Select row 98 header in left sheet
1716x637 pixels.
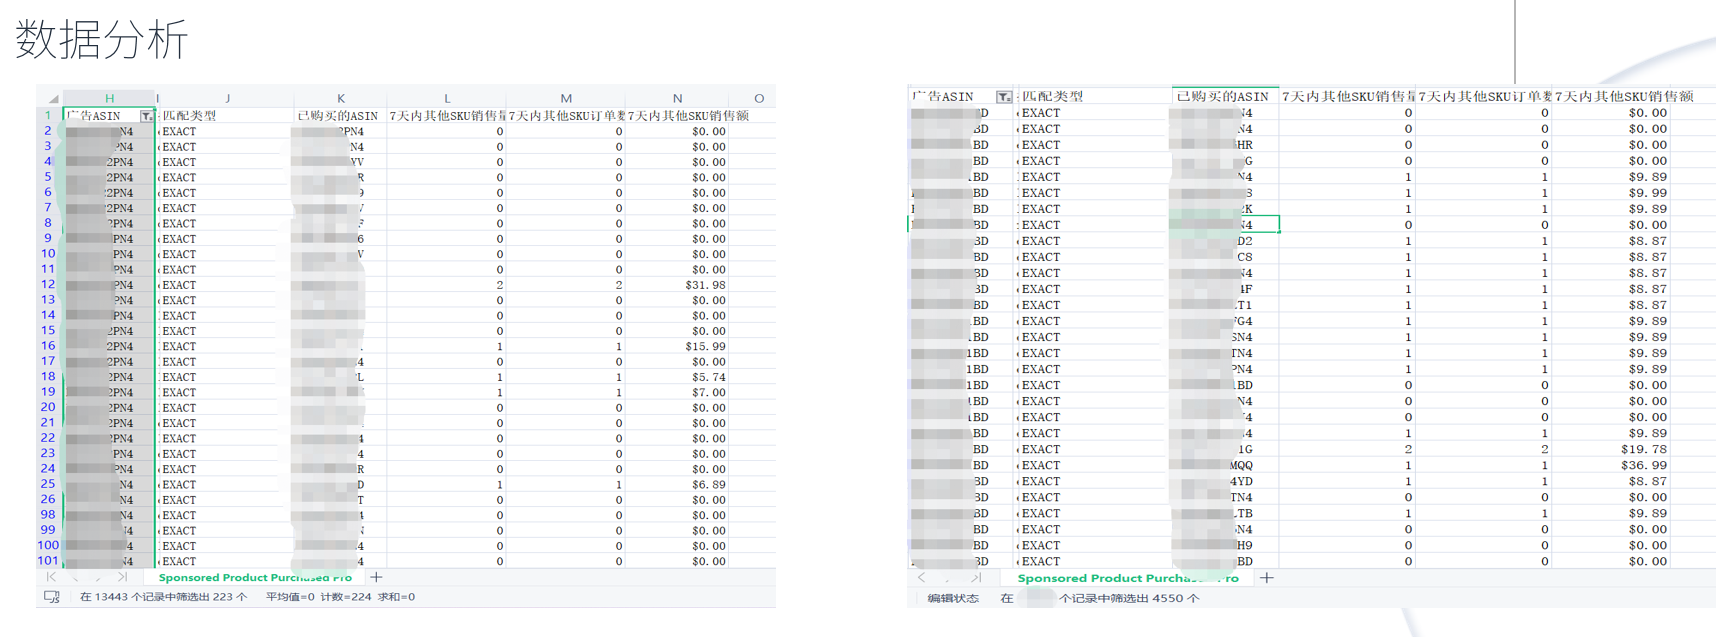[48, 515]
